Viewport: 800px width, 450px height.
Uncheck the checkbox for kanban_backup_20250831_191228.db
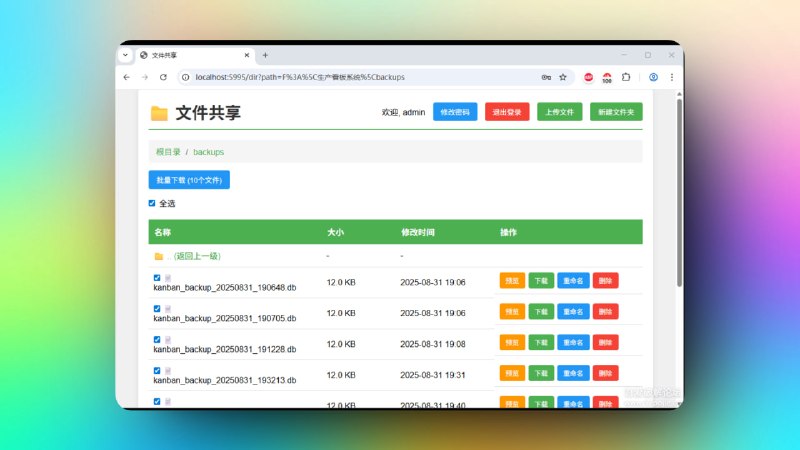[157, 340]
